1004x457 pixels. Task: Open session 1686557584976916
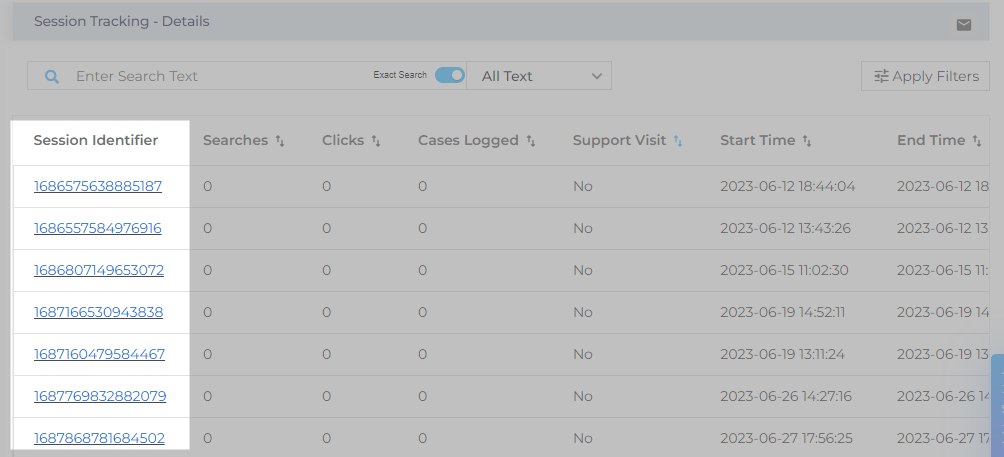click(98, 228)
